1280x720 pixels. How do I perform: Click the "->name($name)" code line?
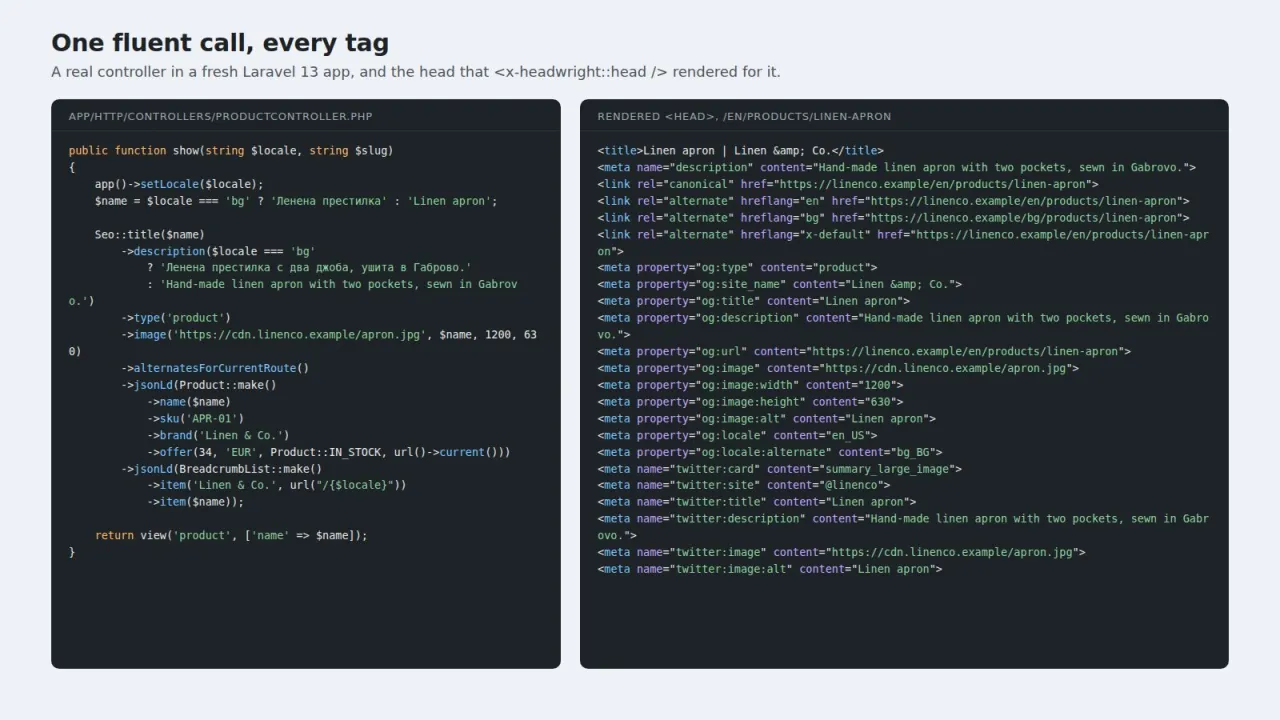189,402
